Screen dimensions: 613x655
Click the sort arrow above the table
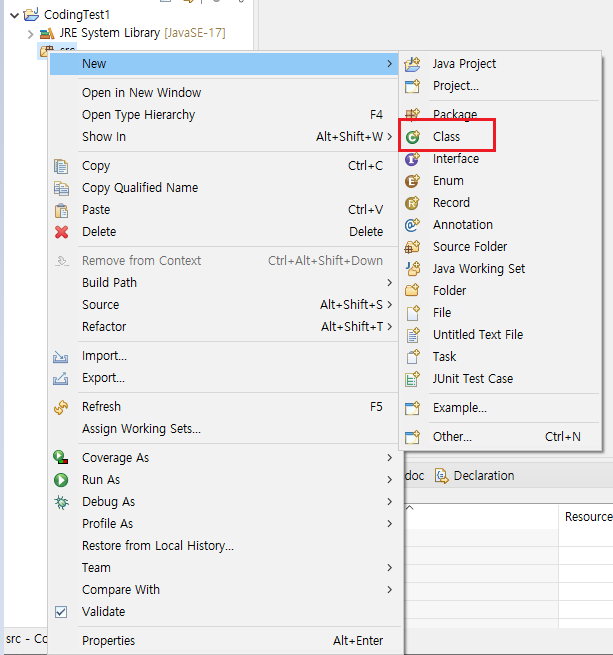tap(410, 508)
